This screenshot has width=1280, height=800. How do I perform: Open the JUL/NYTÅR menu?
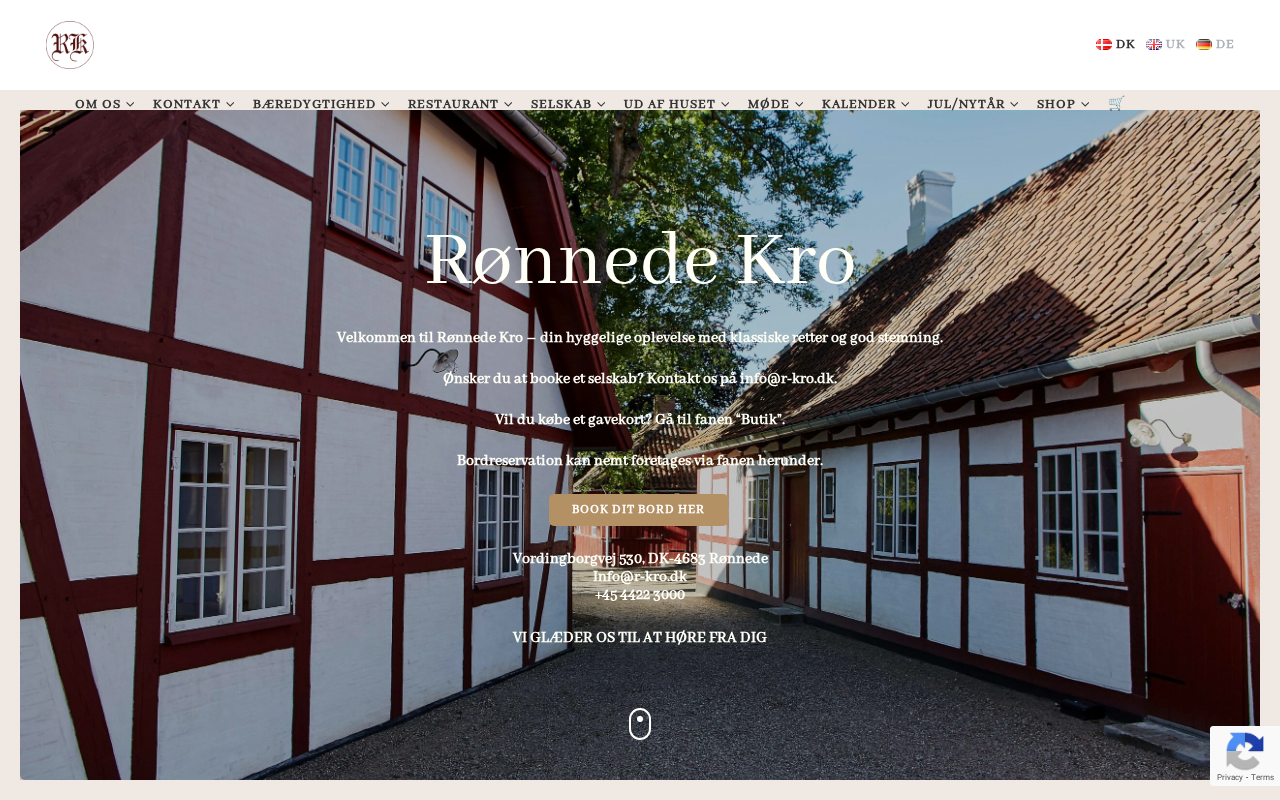[x=973, y=104]
